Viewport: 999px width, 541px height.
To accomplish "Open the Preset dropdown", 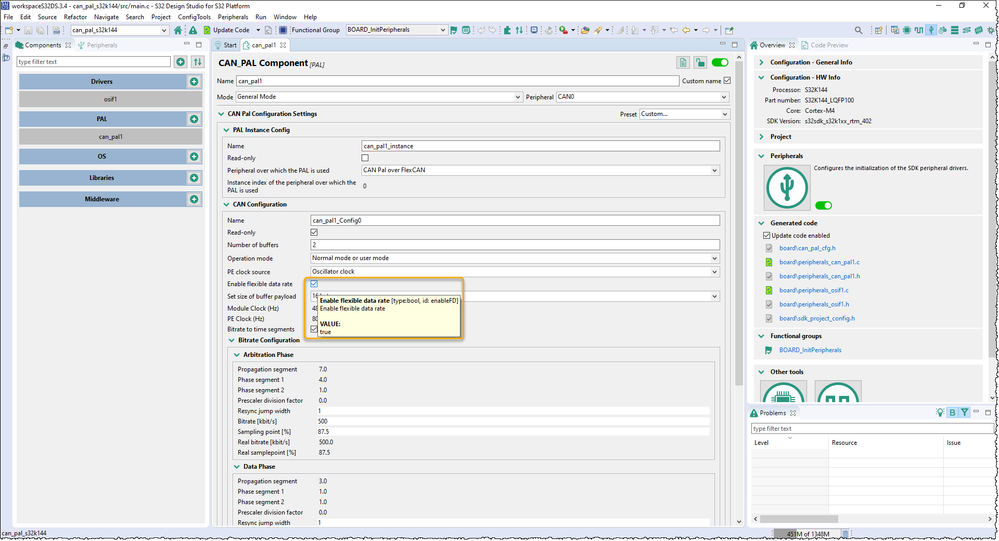I will (684, 114).
